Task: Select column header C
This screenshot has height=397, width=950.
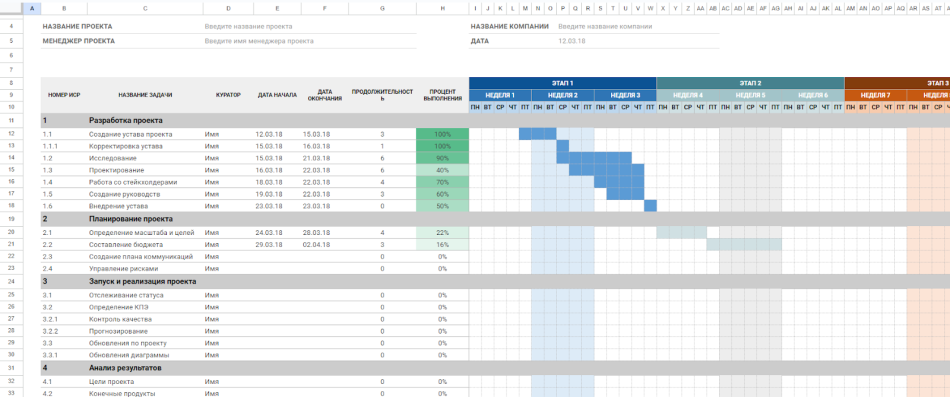Action: coord(145,8)
